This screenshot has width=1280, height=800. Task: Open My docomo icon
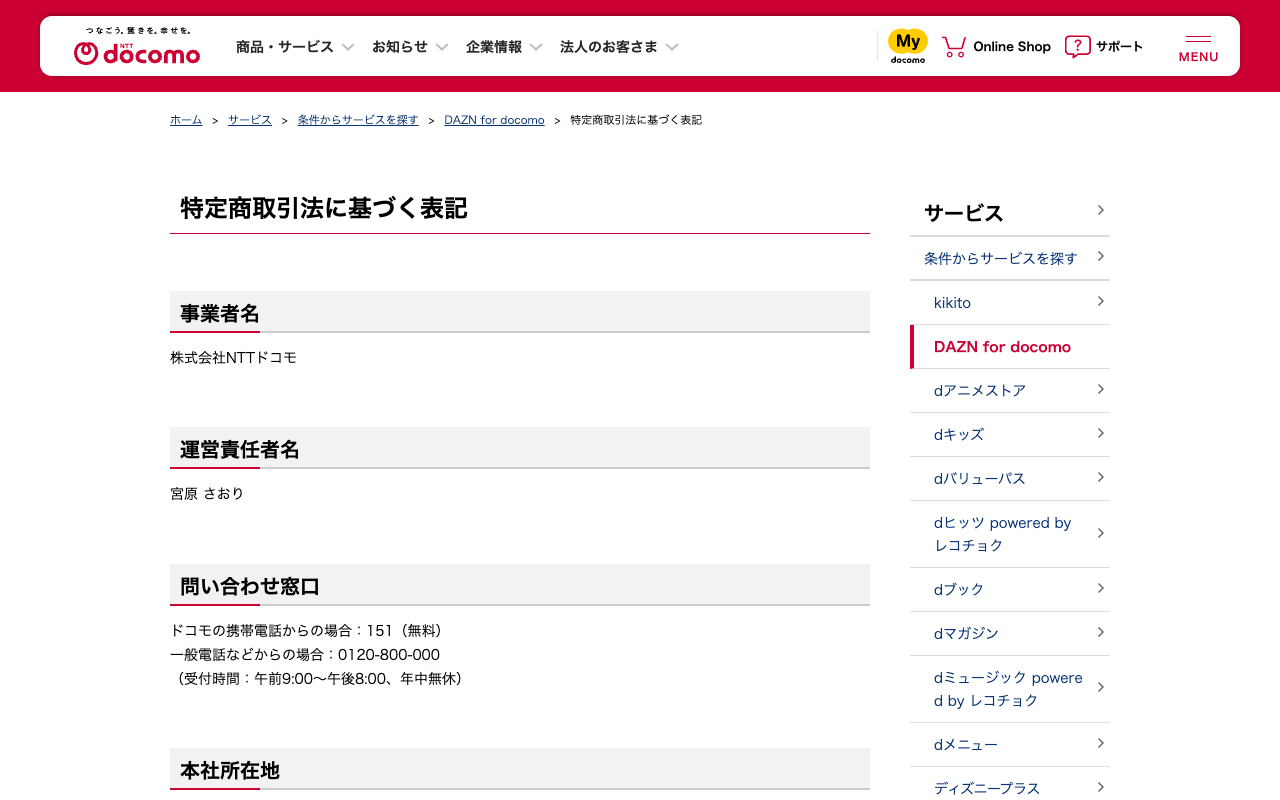(x=908, y=46)
